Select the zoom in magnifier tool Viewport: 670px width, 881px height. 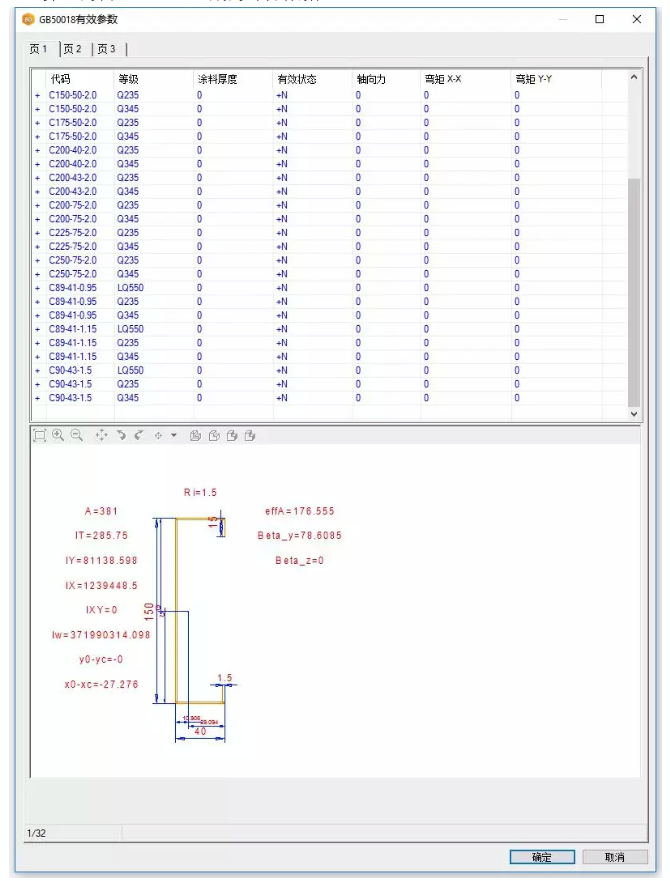pos(58,435)
